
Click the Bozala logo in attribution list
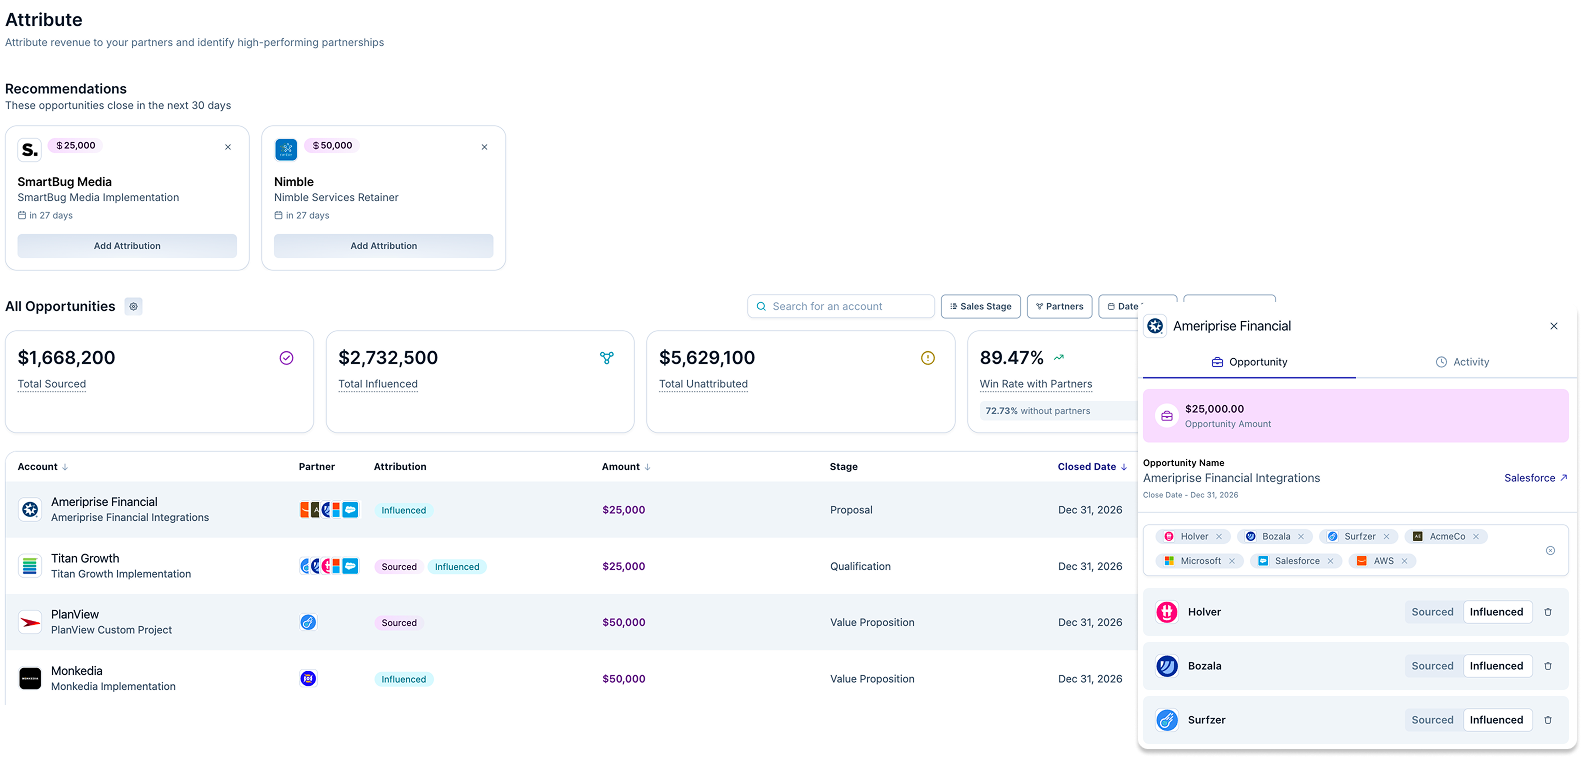[1167, 666]
